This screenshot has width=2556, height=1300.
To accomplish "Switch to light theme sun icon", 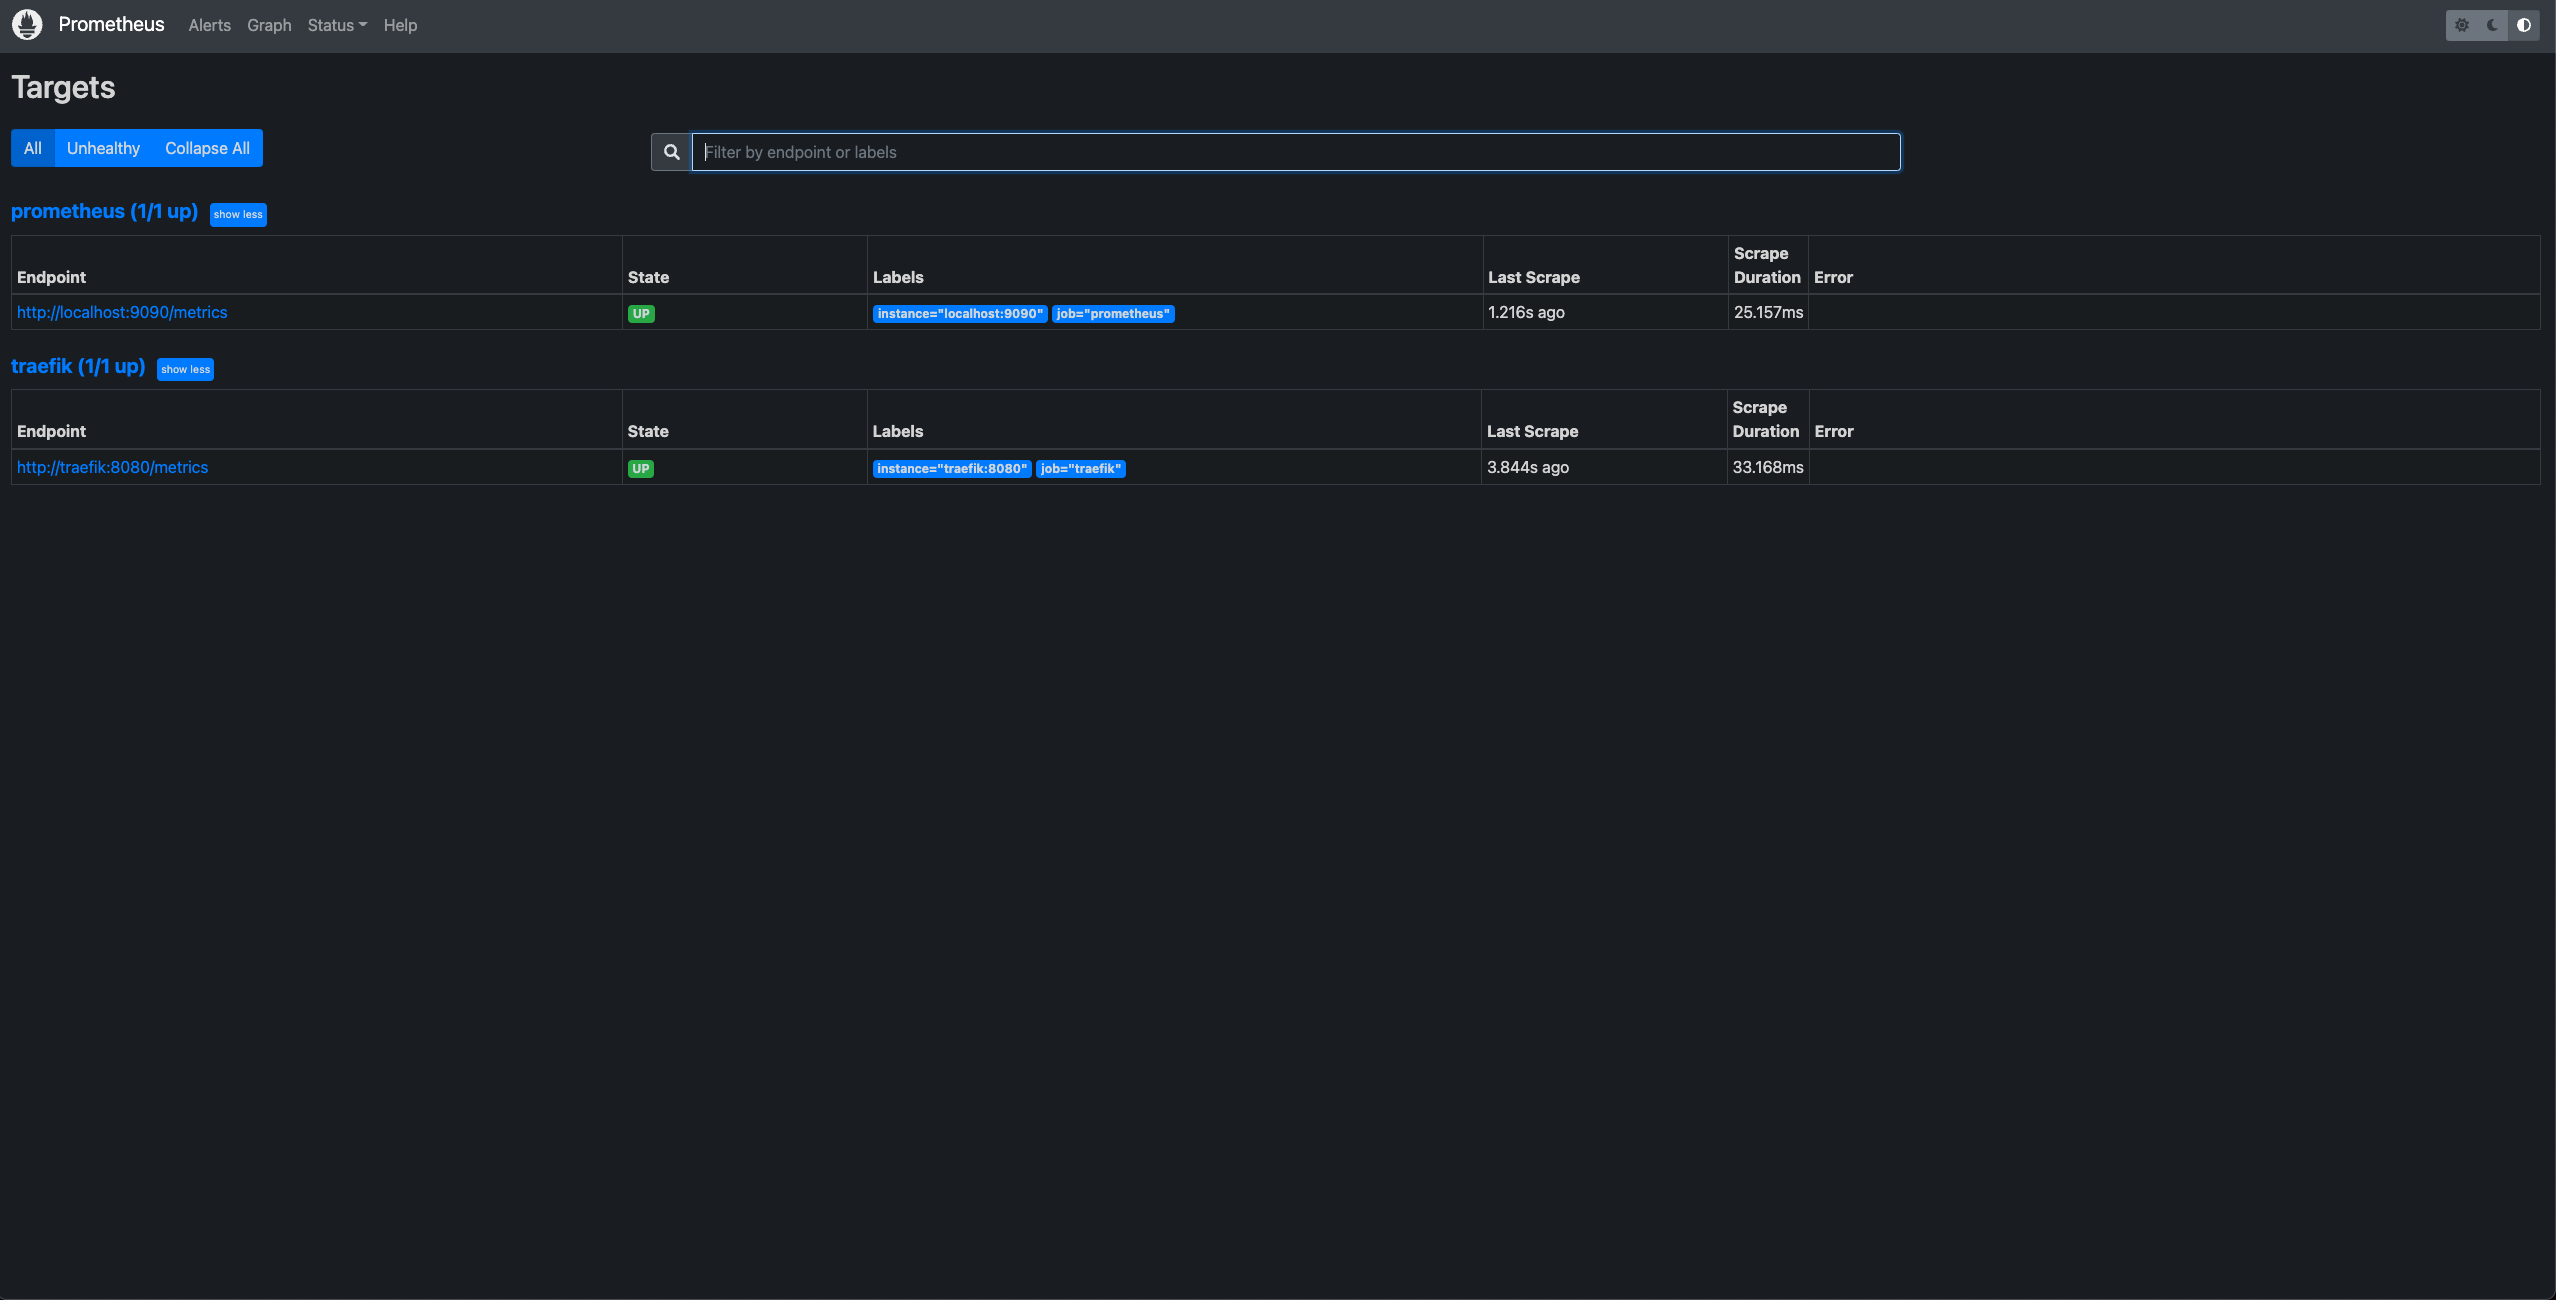I will [2462, 25].
